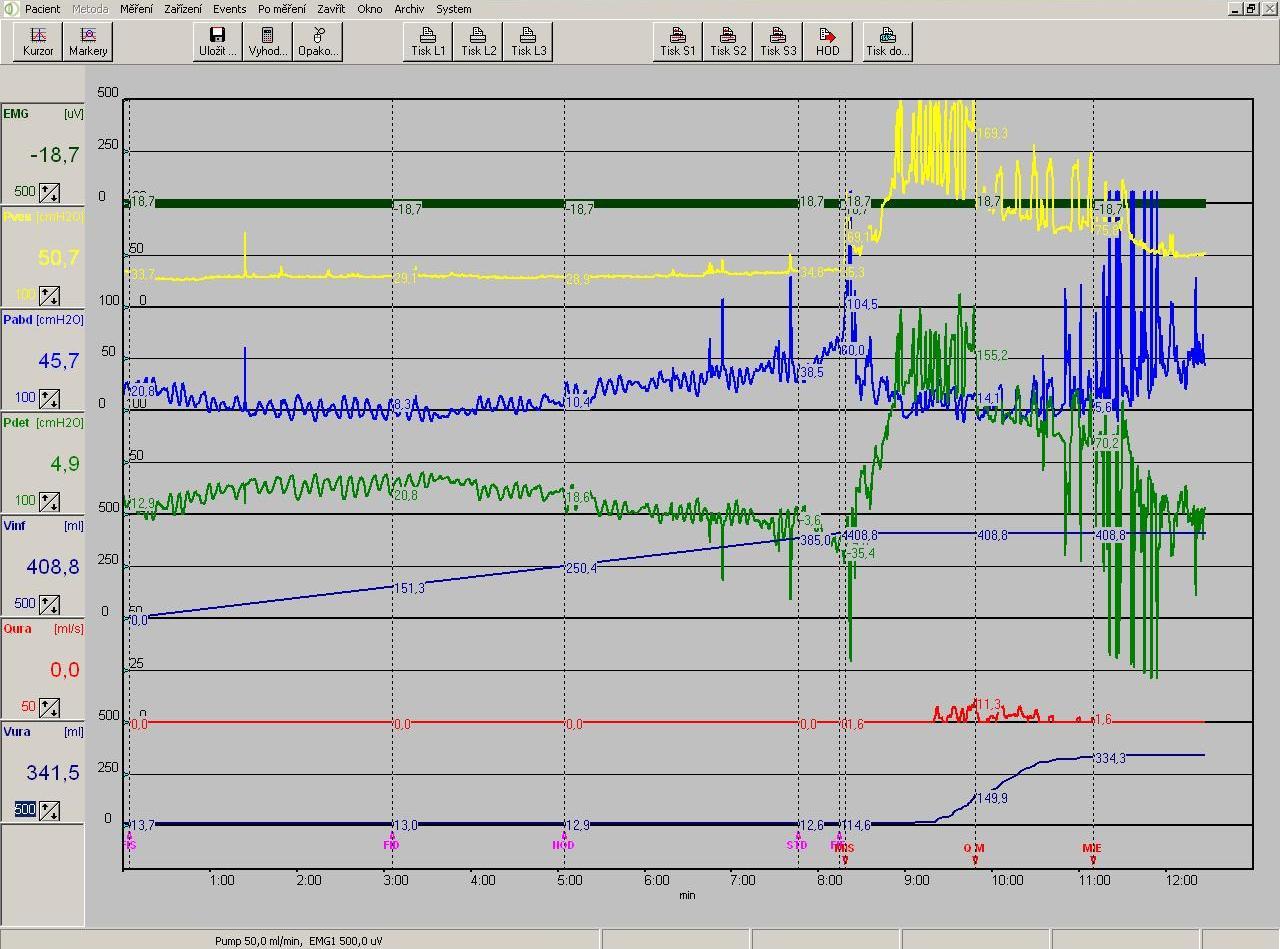Viewport: 1280px width, 949px height.
Task: Open the Events menu
Action: 230,9
